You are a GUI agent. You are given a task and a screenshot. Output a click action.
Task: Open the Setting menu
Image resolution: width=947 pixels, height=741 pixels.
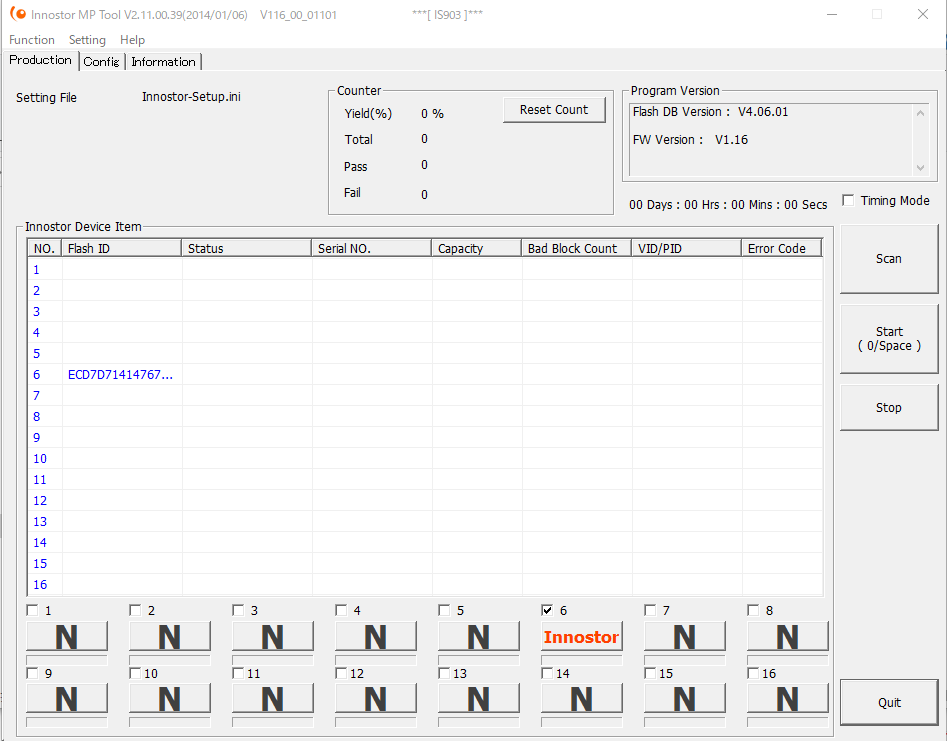[x=87, y=40]
